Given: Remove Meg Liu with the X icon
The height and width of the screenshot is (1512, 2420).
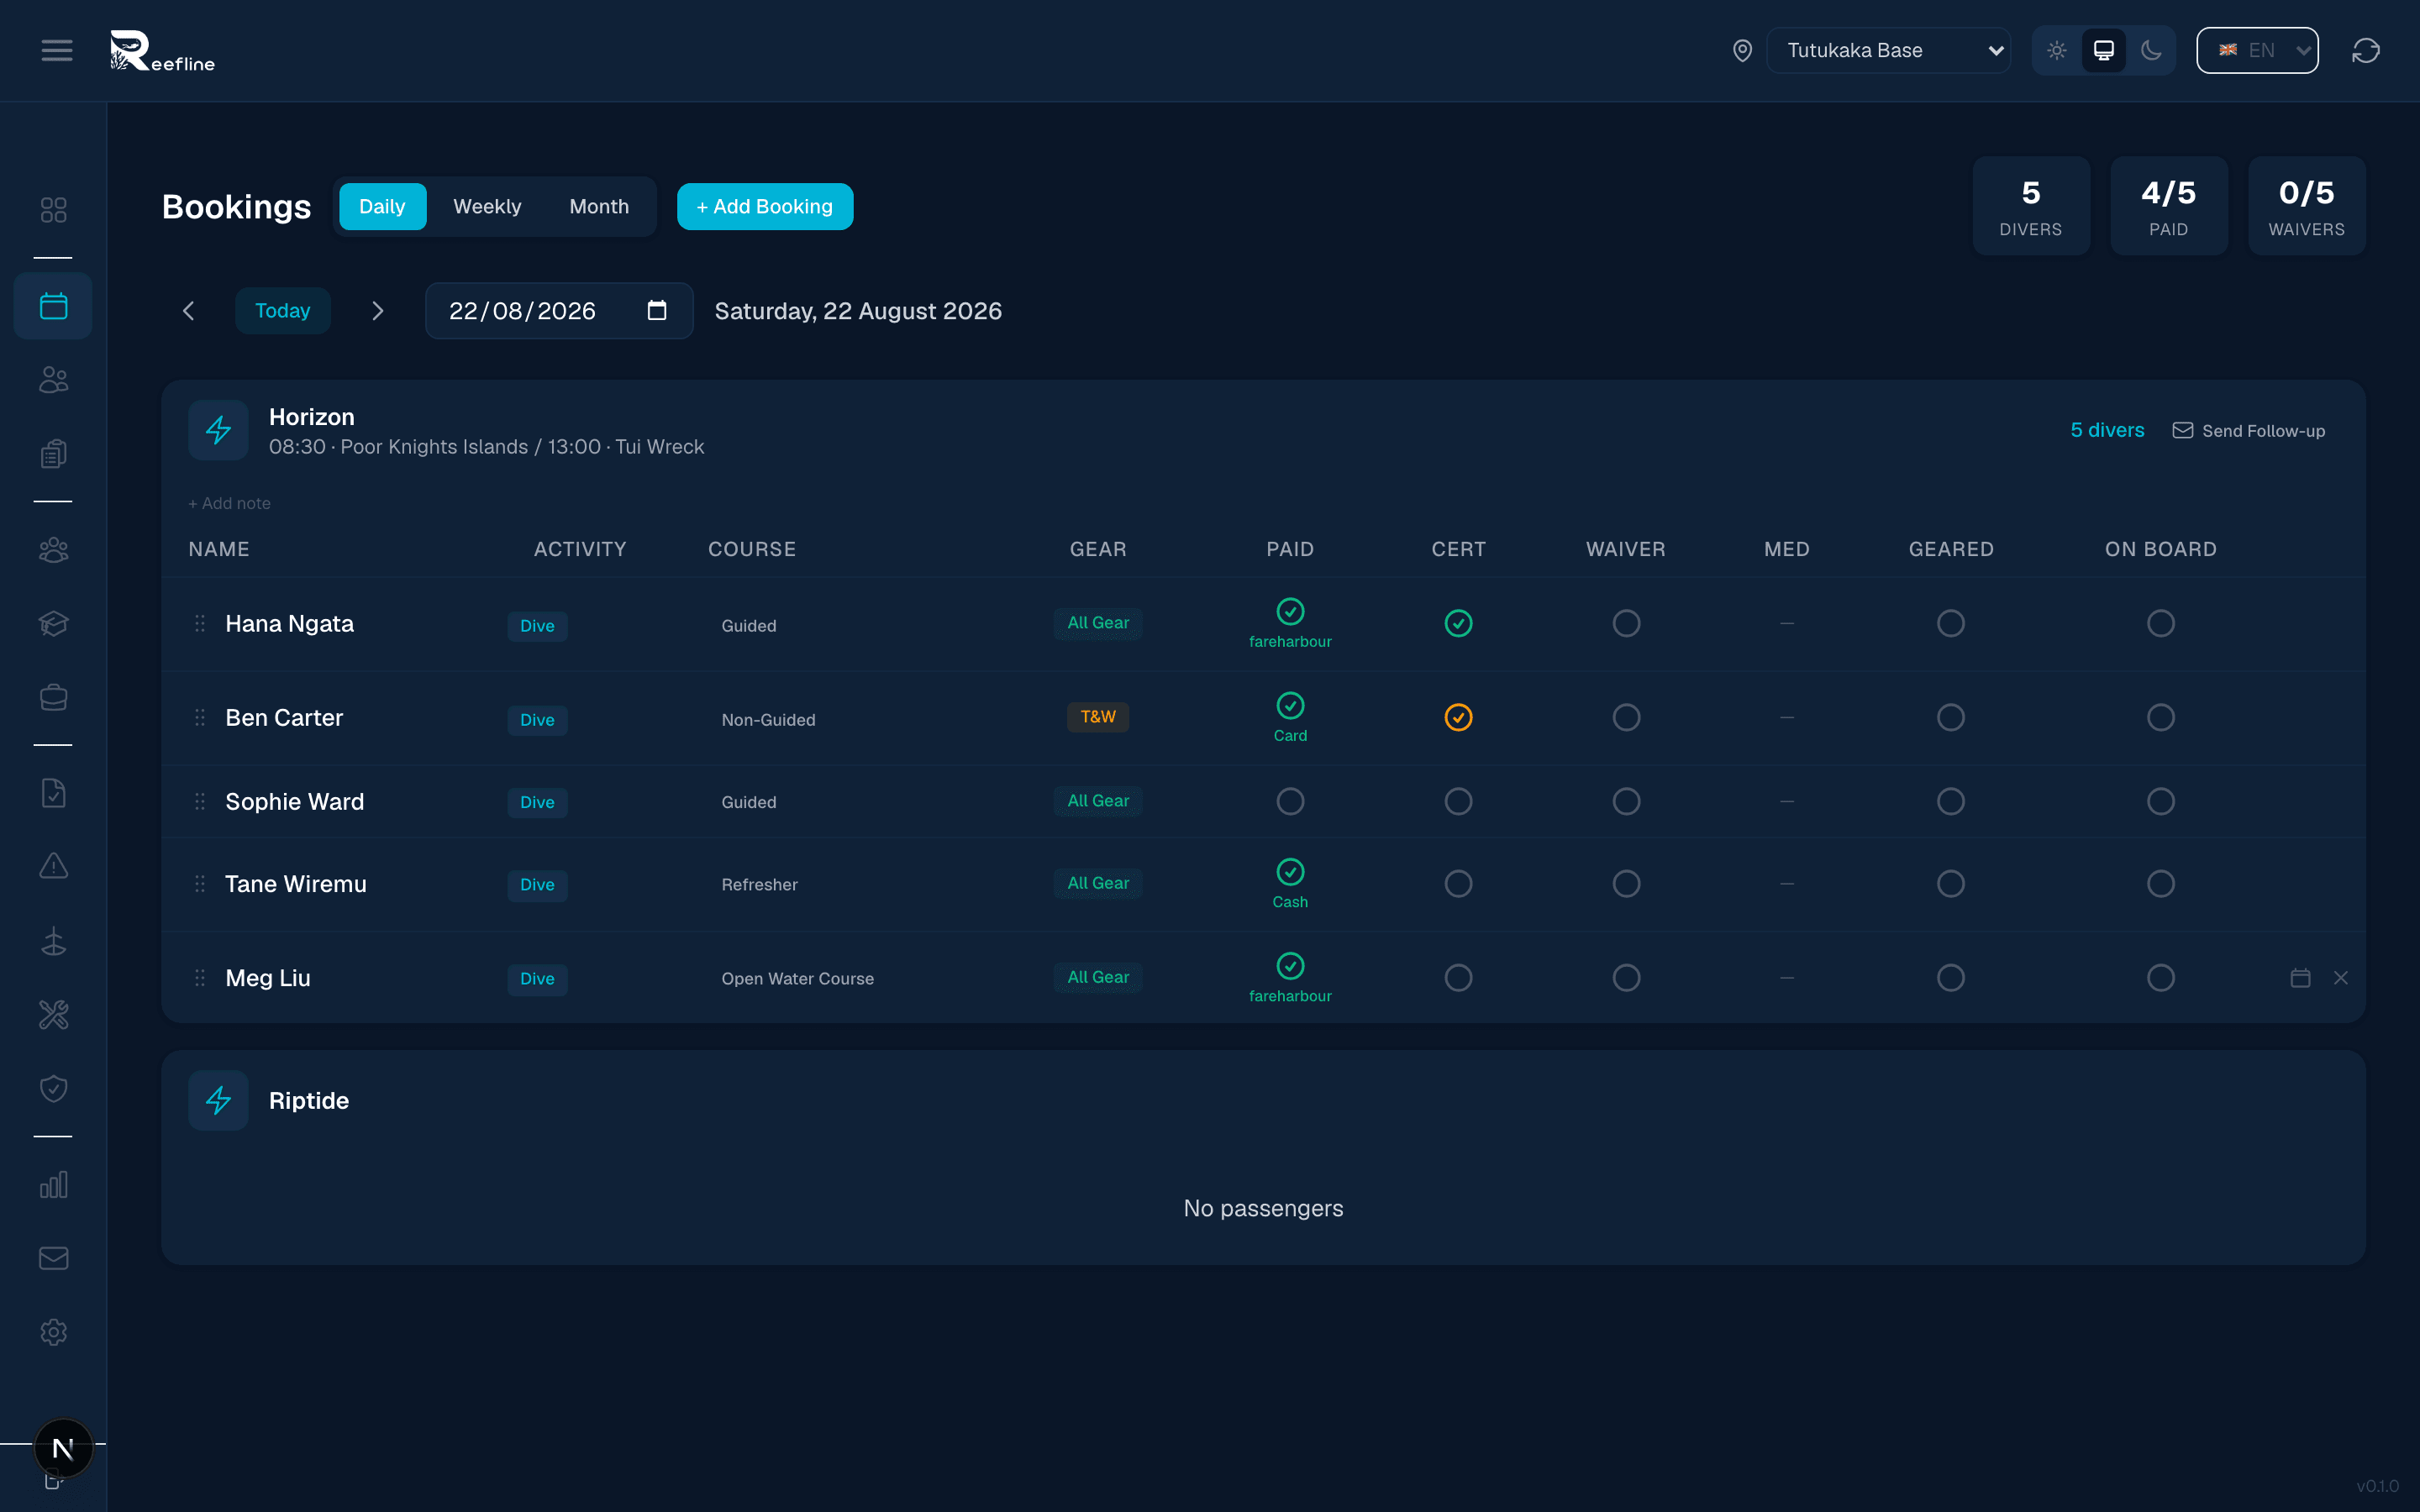Looking at the screenshot, I should point(2341,978).
